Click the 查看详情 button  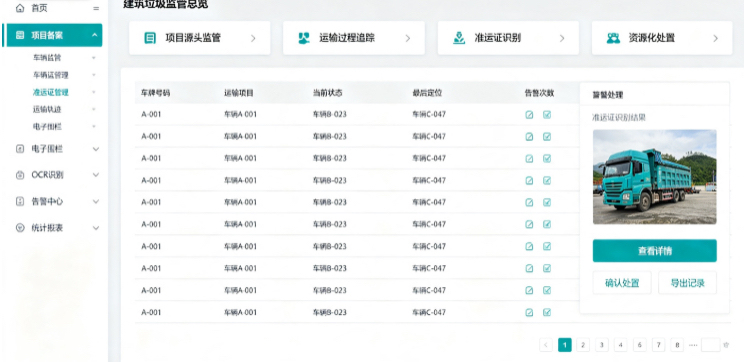[654, 251]
